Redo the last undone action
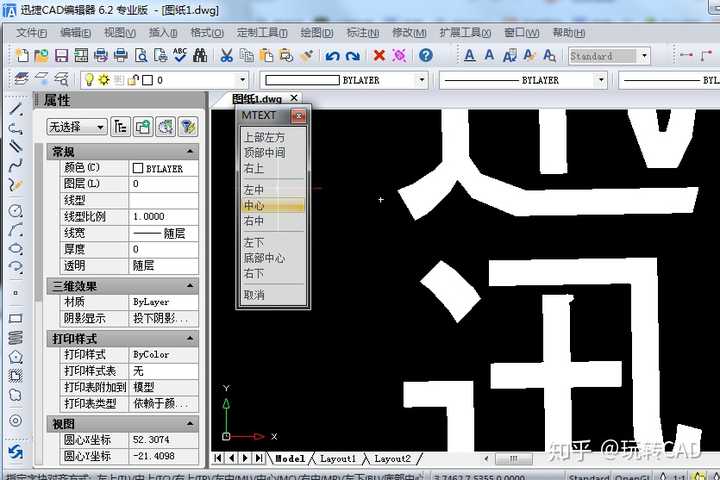720x480 pixels. tap(353, 56)
